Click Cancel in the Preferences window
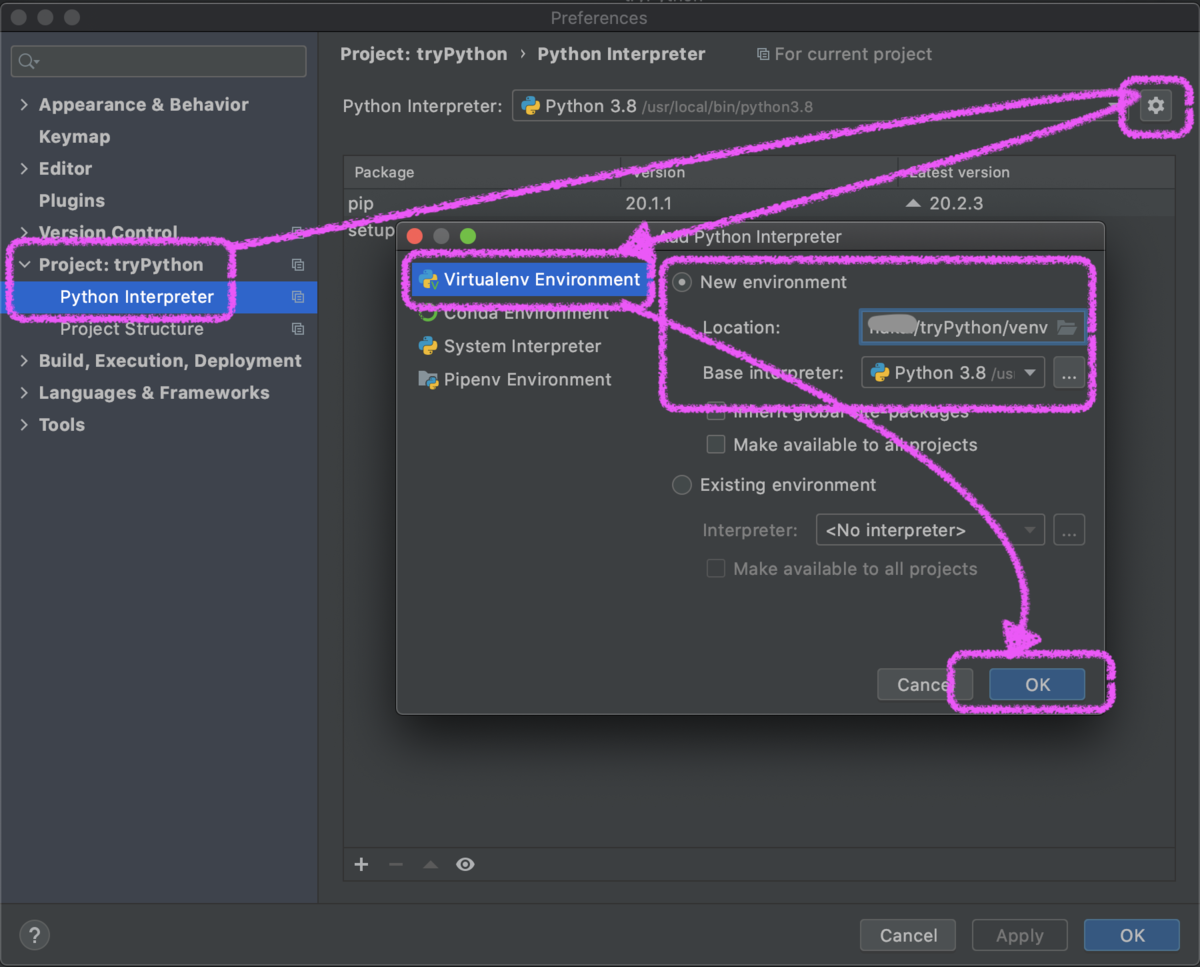The image size is (1200, 967). (x=908, y=936)
